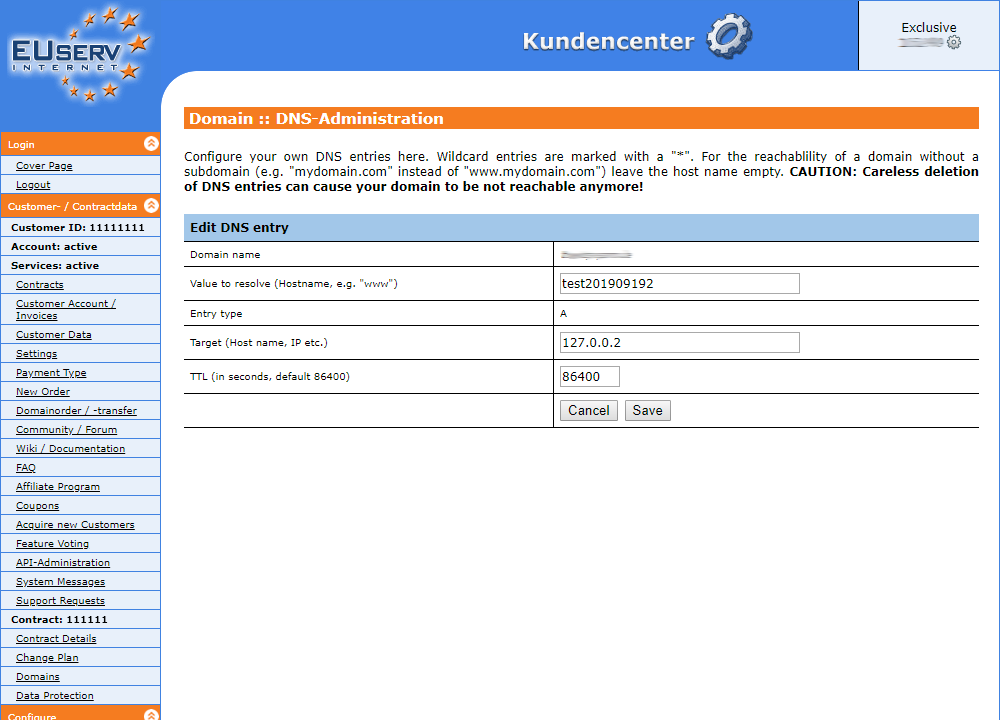
Task: Collapse the Login section chevron
Action: (x=151, y=143)
